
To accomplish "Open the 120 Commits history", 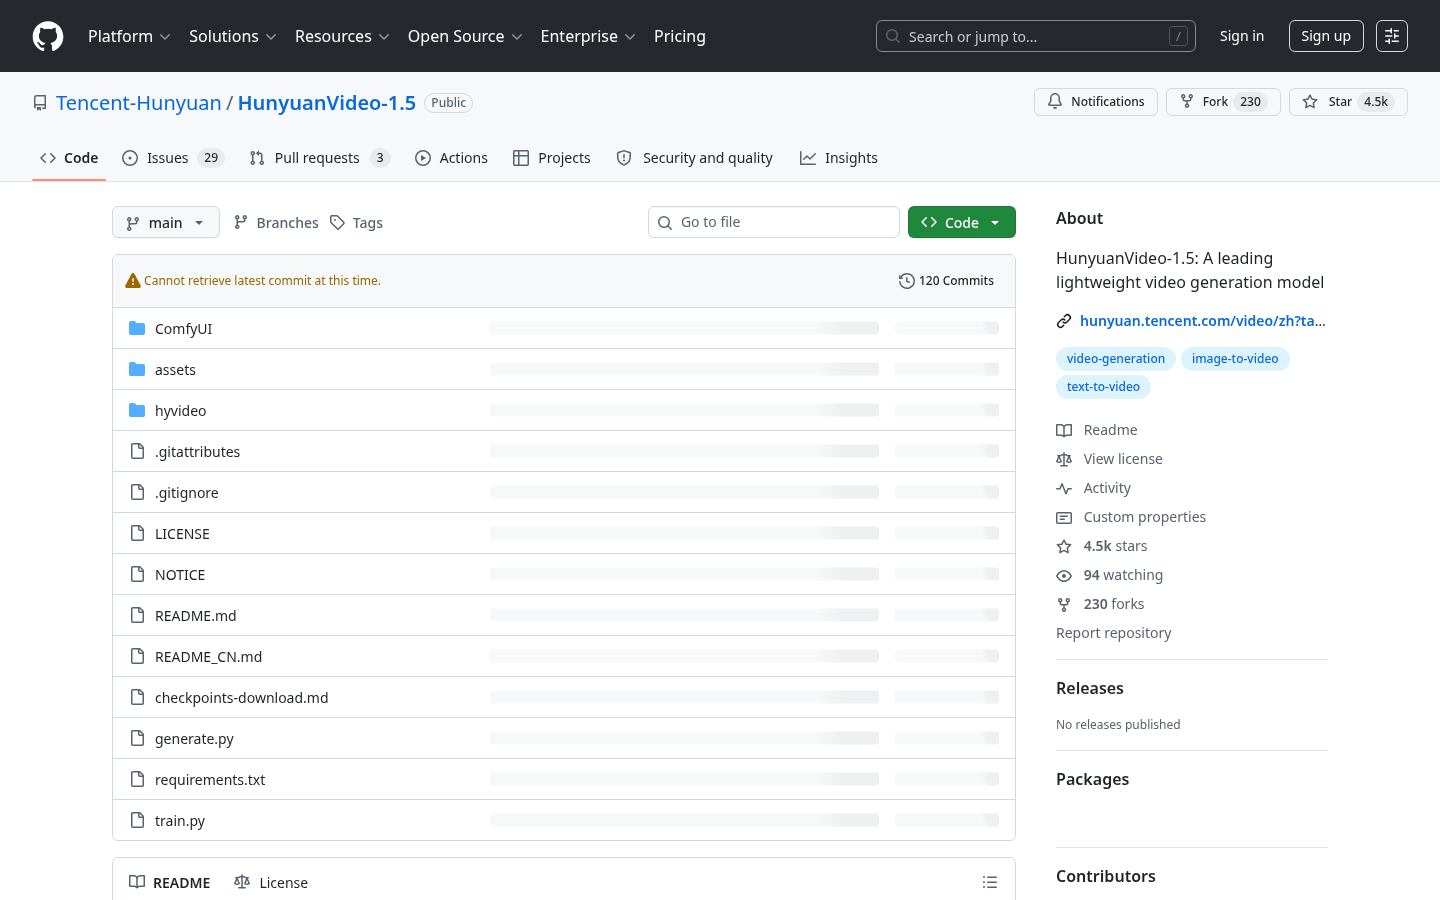I will tap(946, 281).
